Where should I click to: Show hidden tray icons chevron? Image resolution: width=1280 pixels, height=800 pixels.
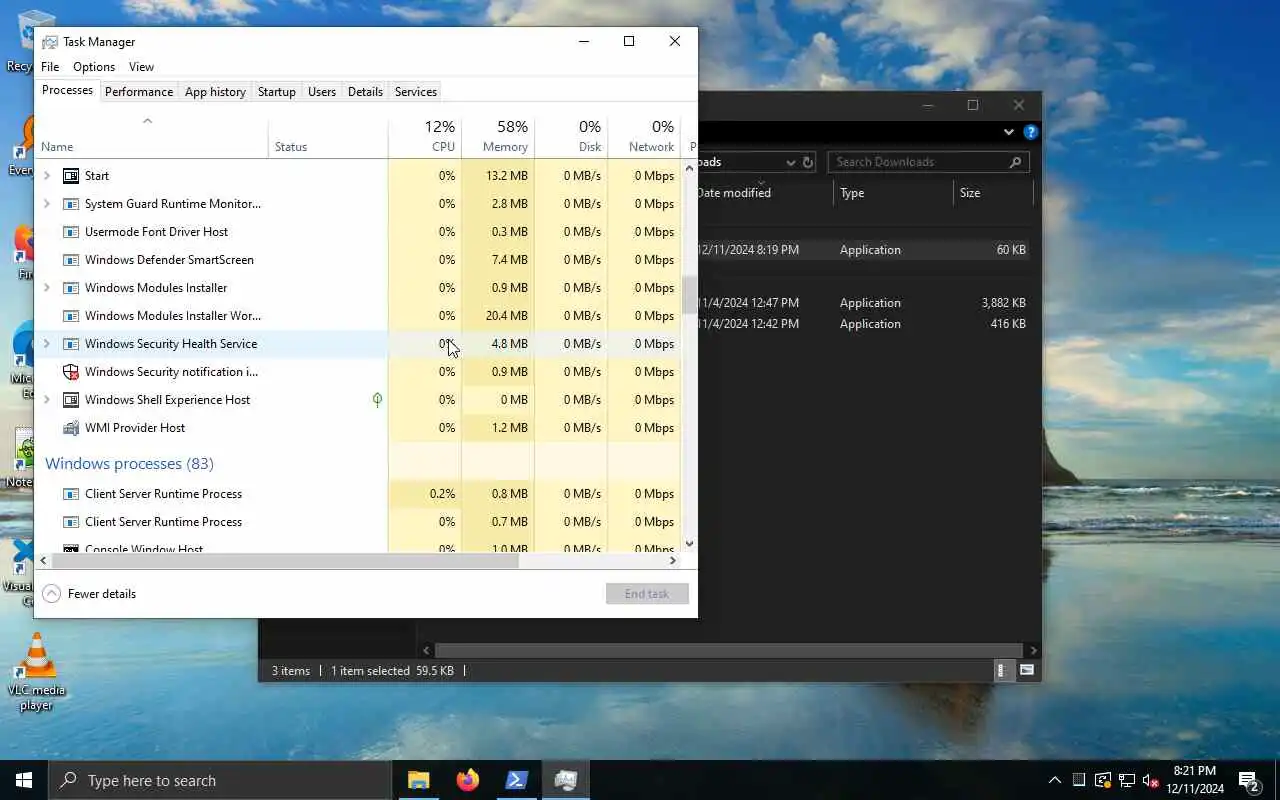tap(1054, 780)
